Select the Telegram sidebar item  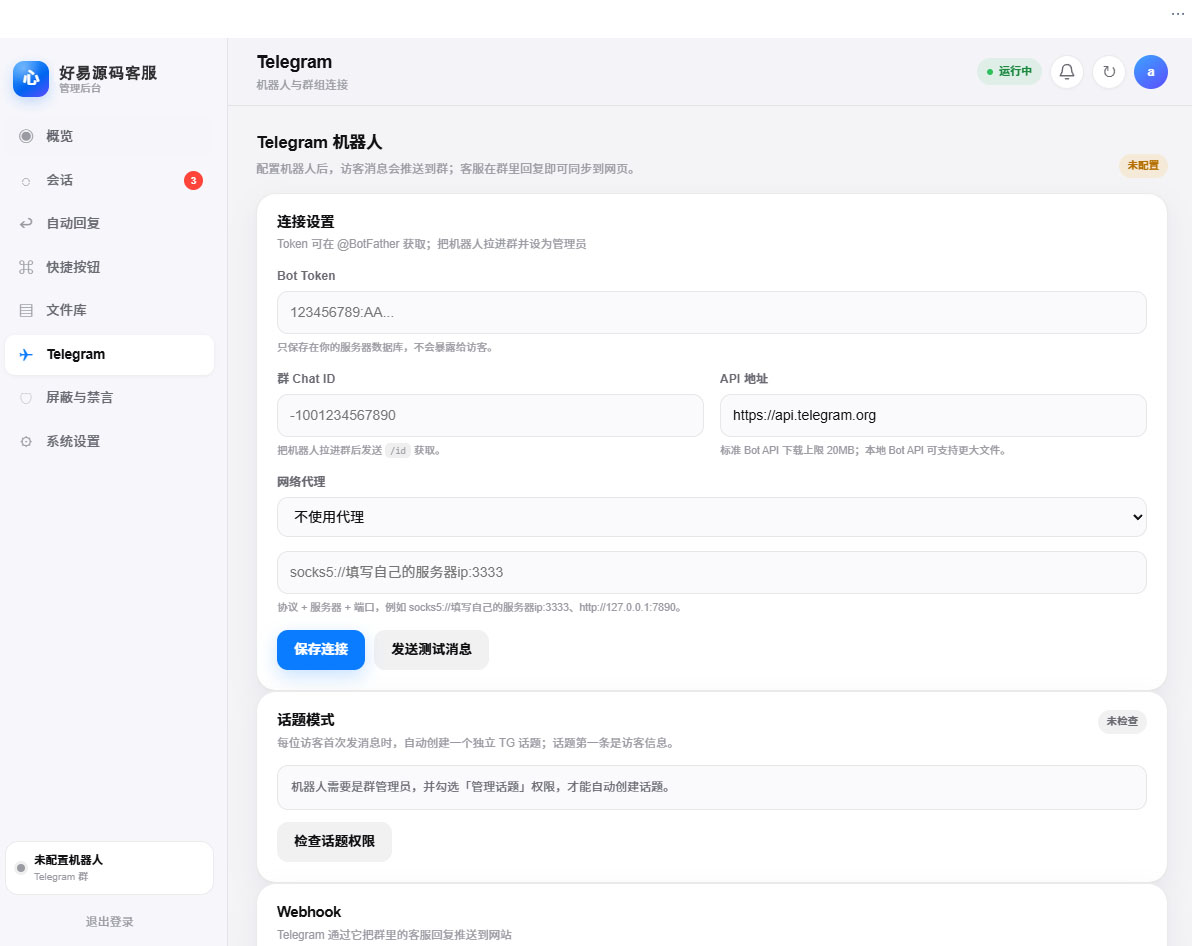(x=109, y=354)
